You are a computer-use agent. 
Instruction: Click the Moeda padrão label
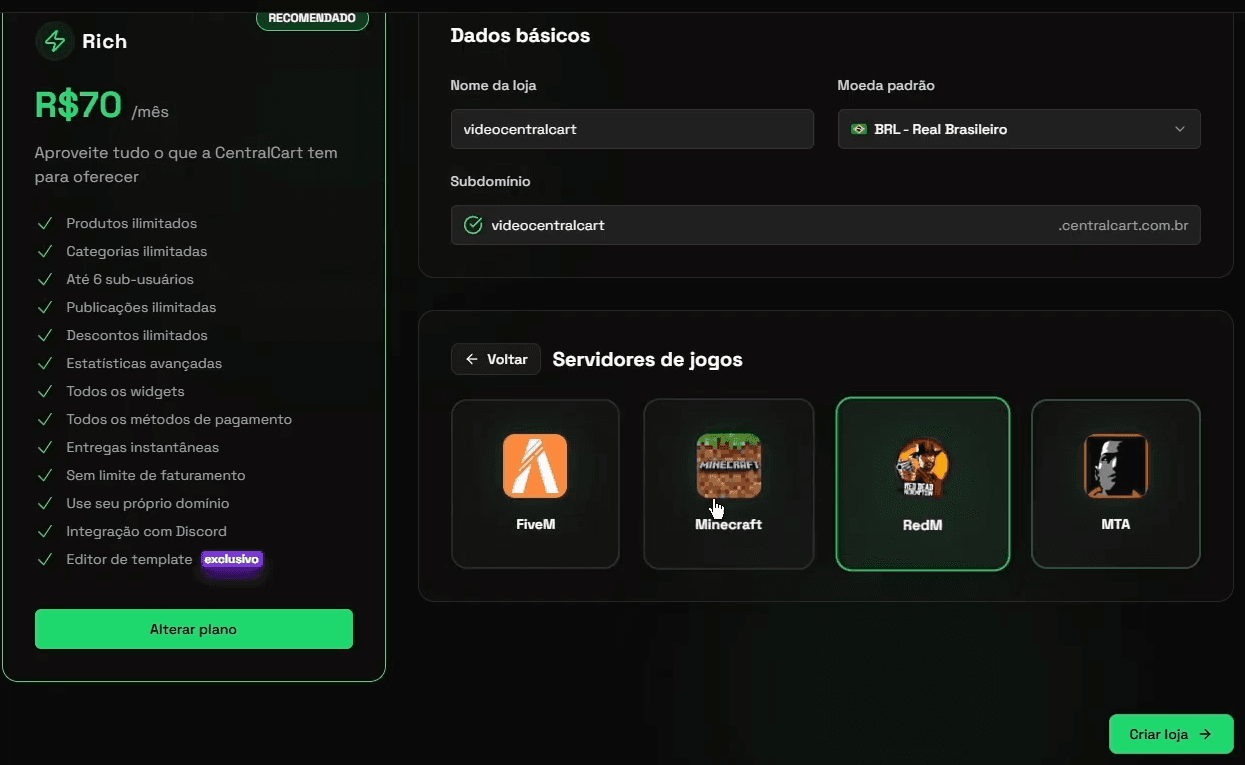[x=886, y=86]
